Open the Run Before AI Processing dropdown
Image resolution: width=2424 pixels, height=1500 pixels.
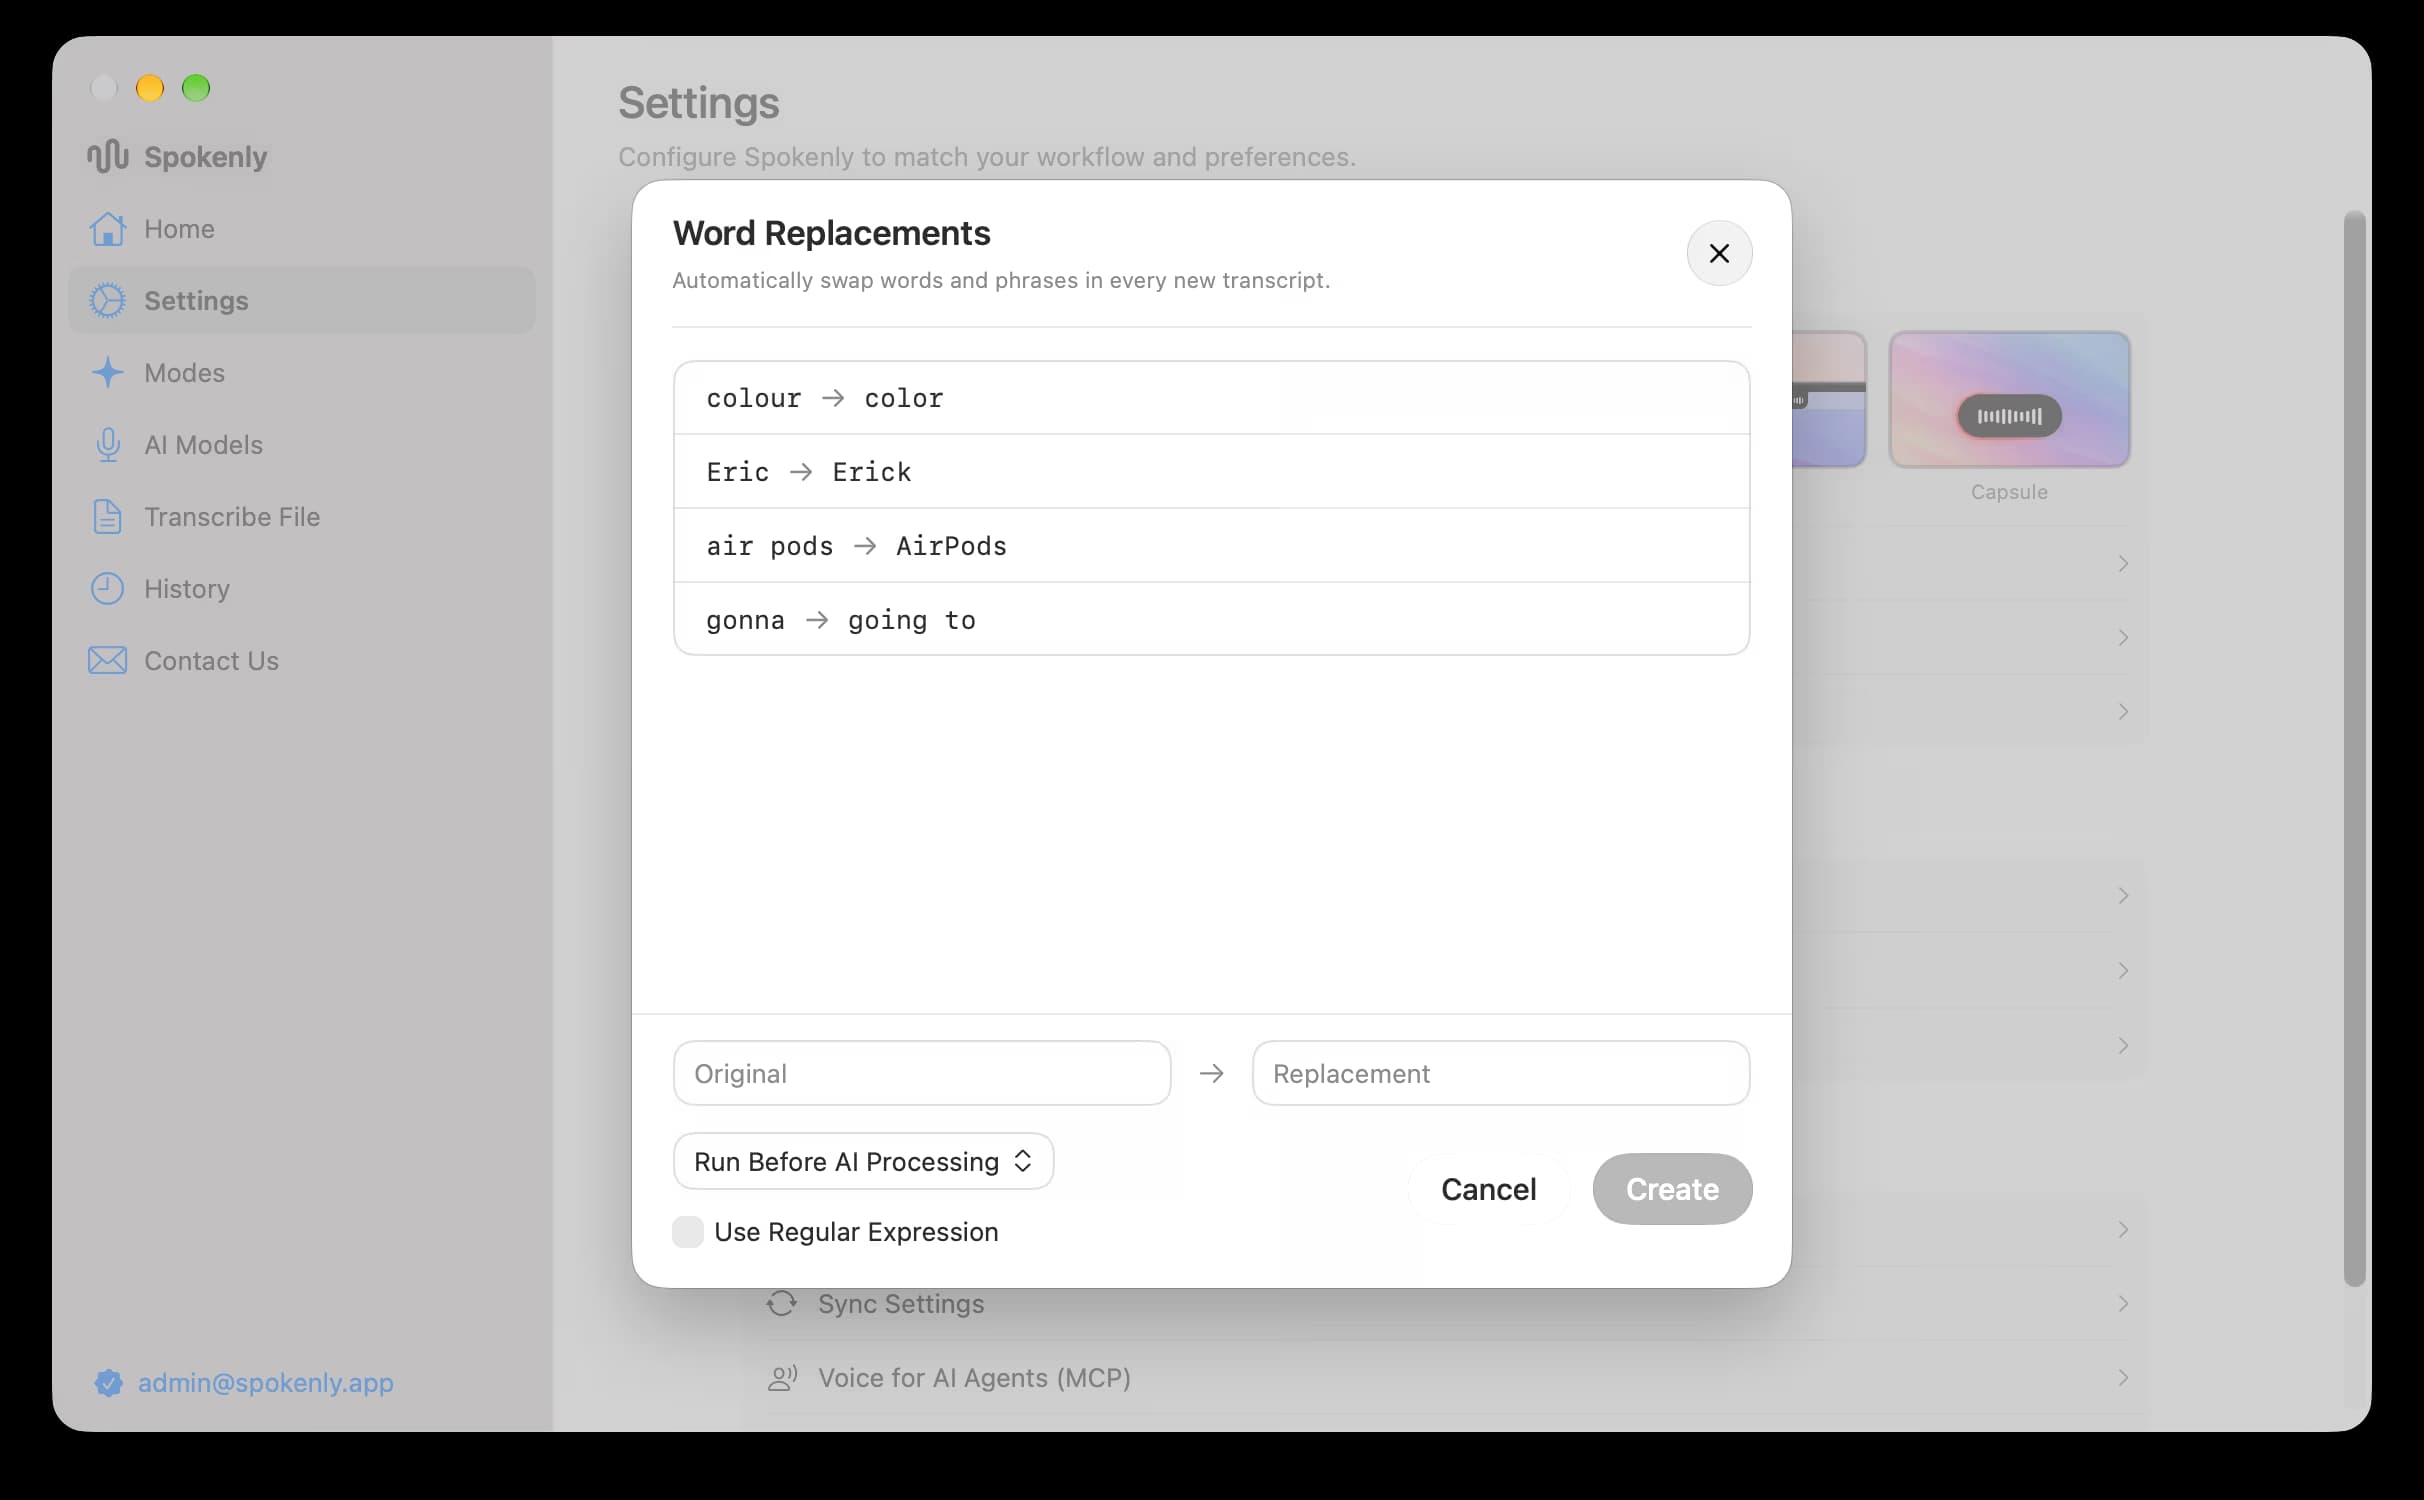[863, 1161]
